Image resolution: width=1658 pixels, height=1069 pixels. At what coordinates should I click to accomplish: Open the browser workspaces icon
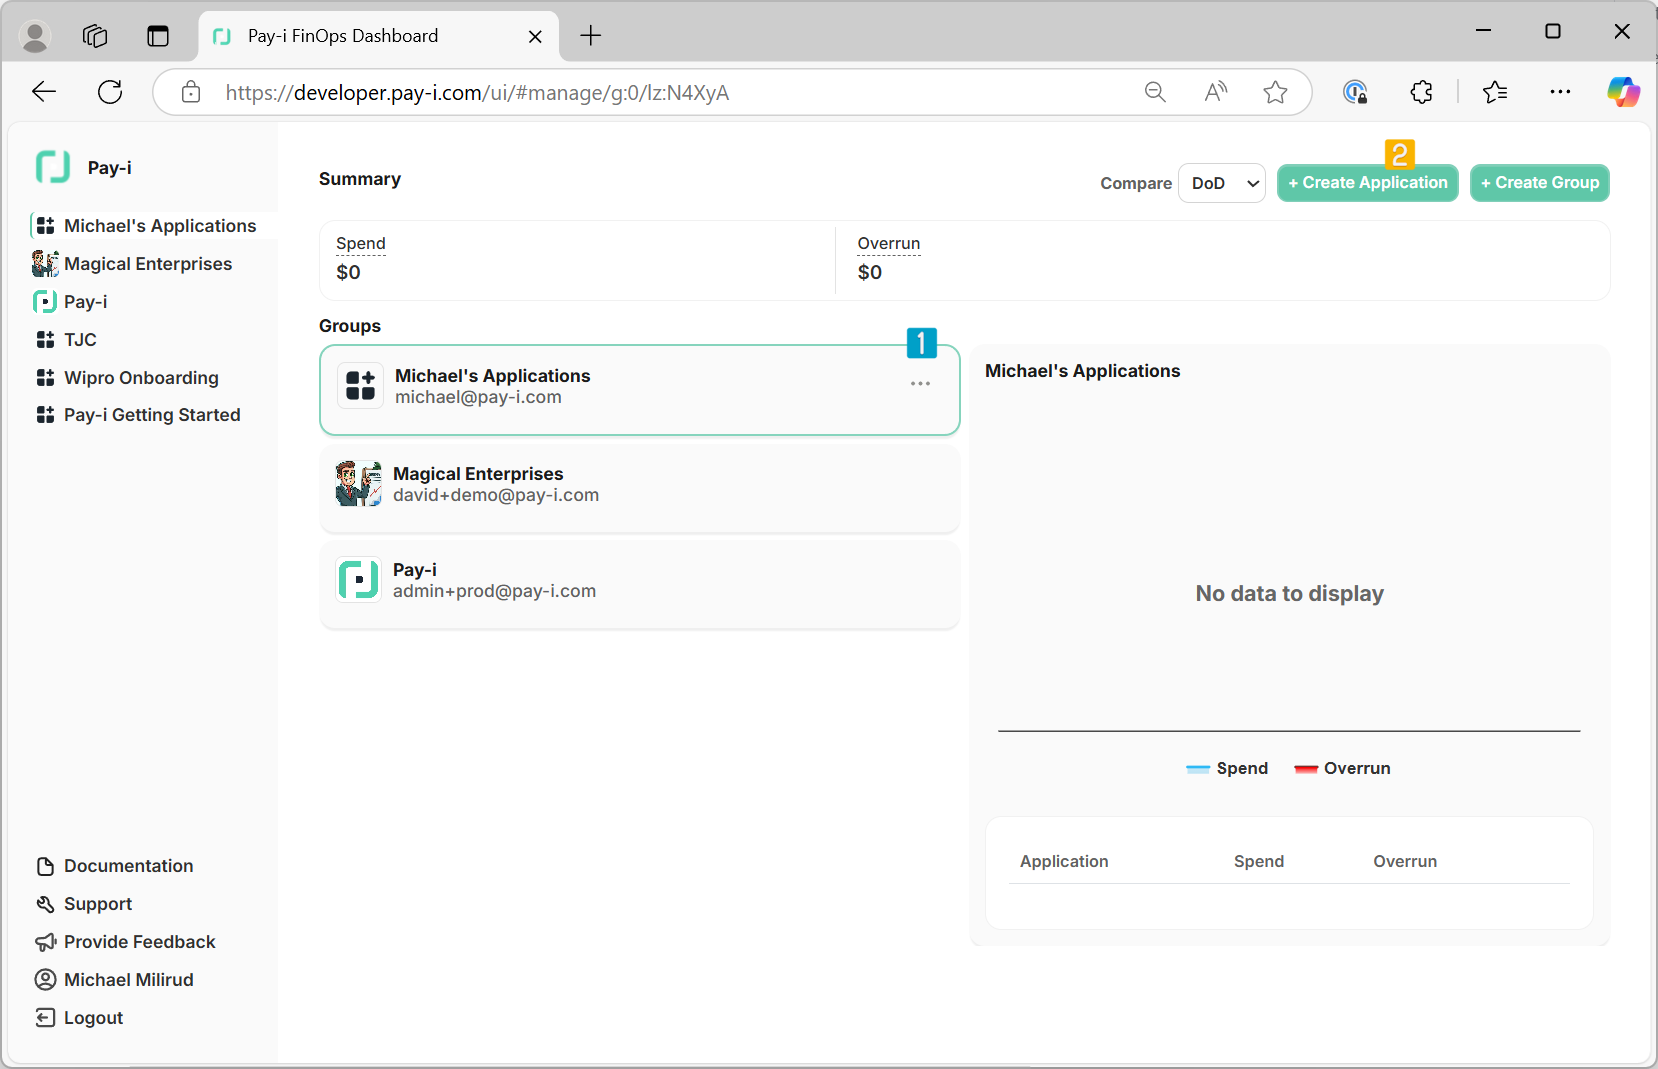click(95, 36)
